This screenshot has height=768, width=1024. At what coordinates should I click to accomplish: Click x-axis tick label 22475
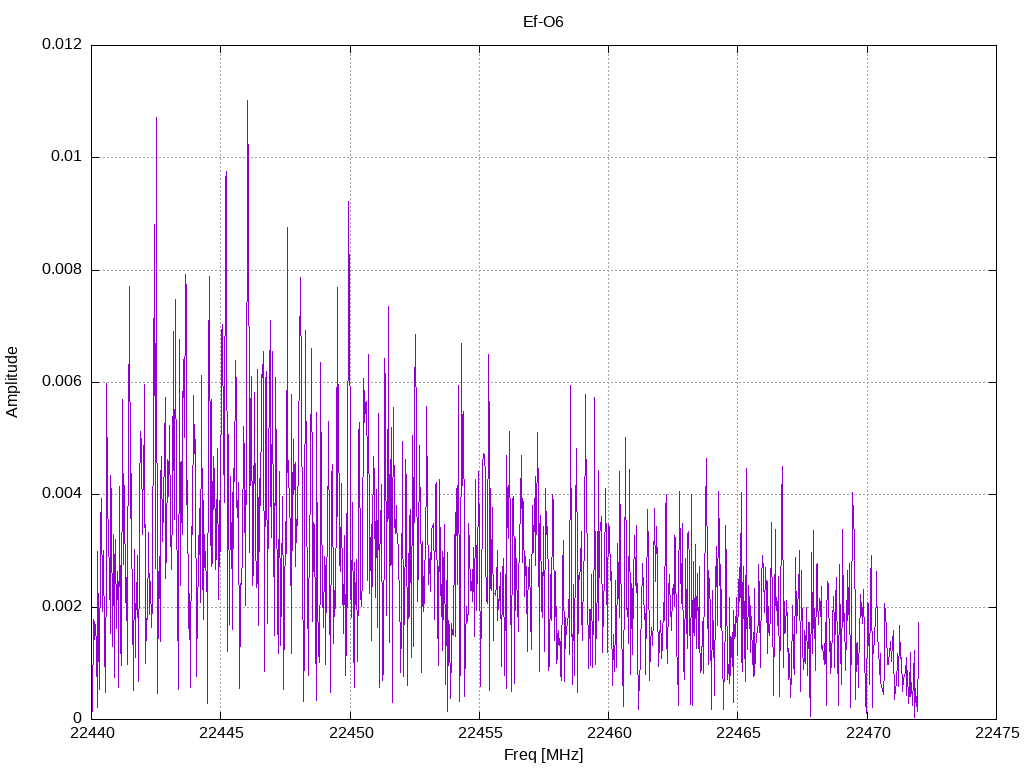[x=997, y=733]
